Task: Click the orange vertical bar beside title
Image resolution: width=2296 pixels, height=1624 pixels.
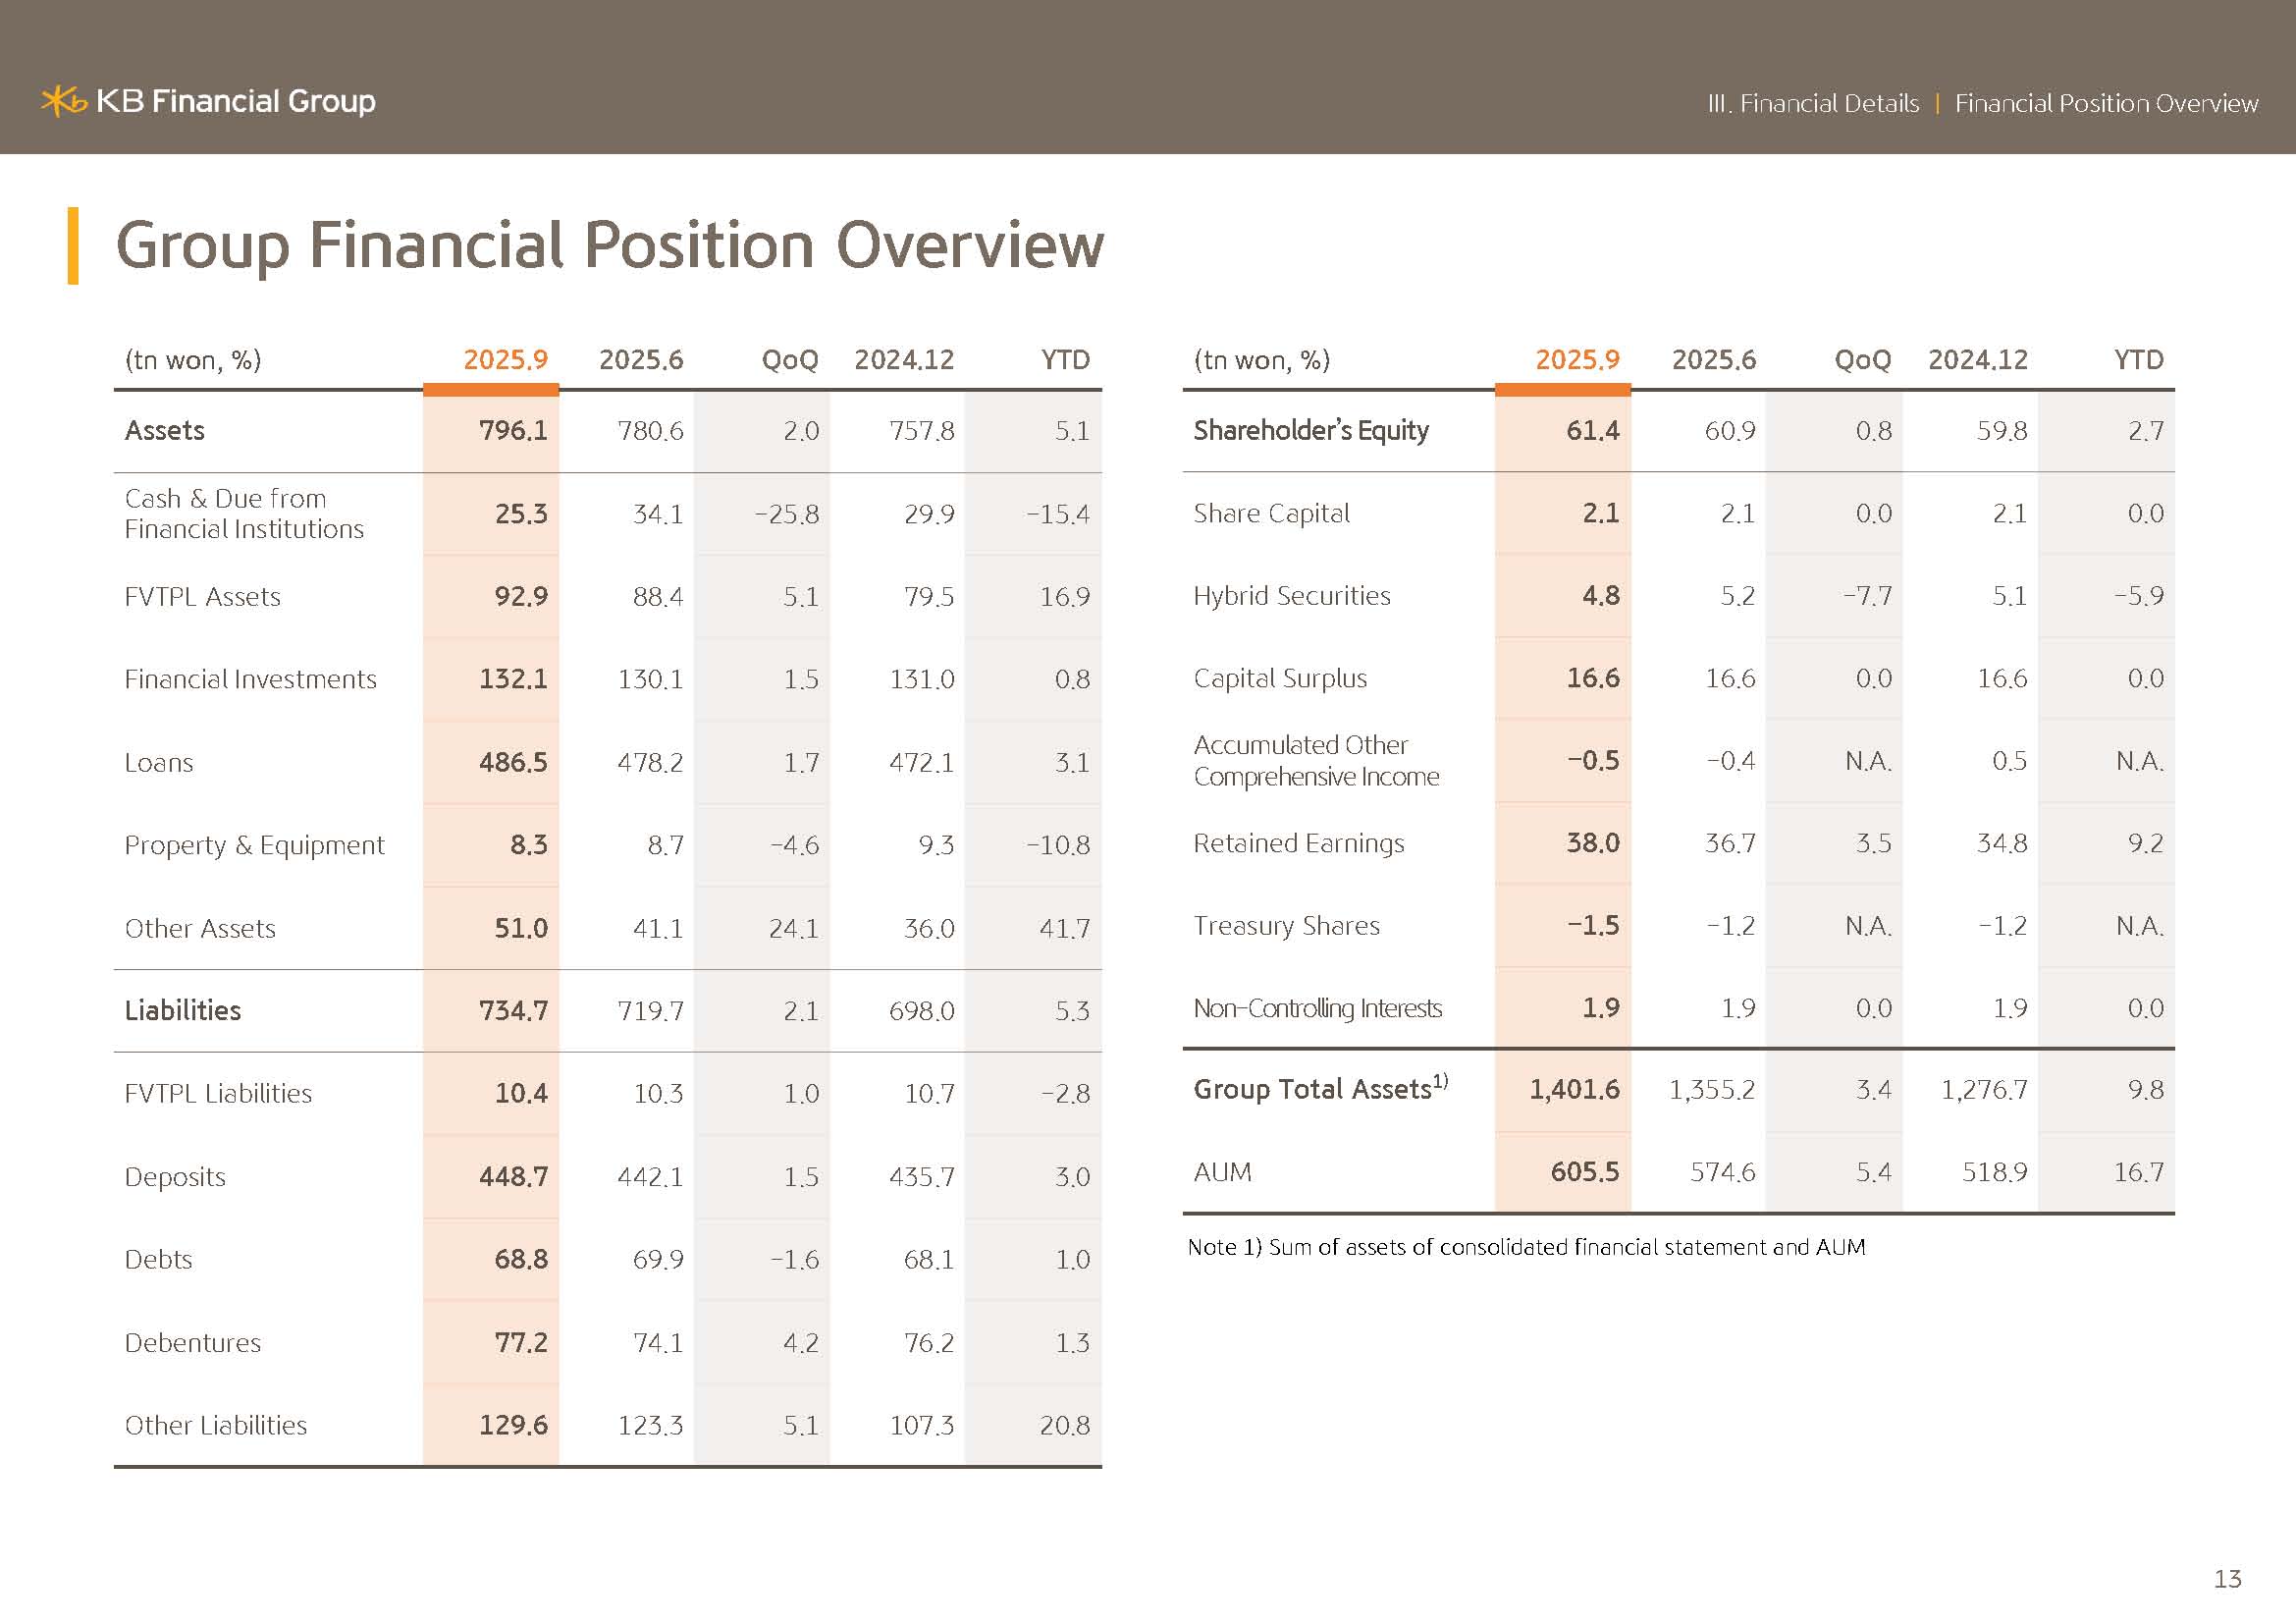Action: point(73,246)
